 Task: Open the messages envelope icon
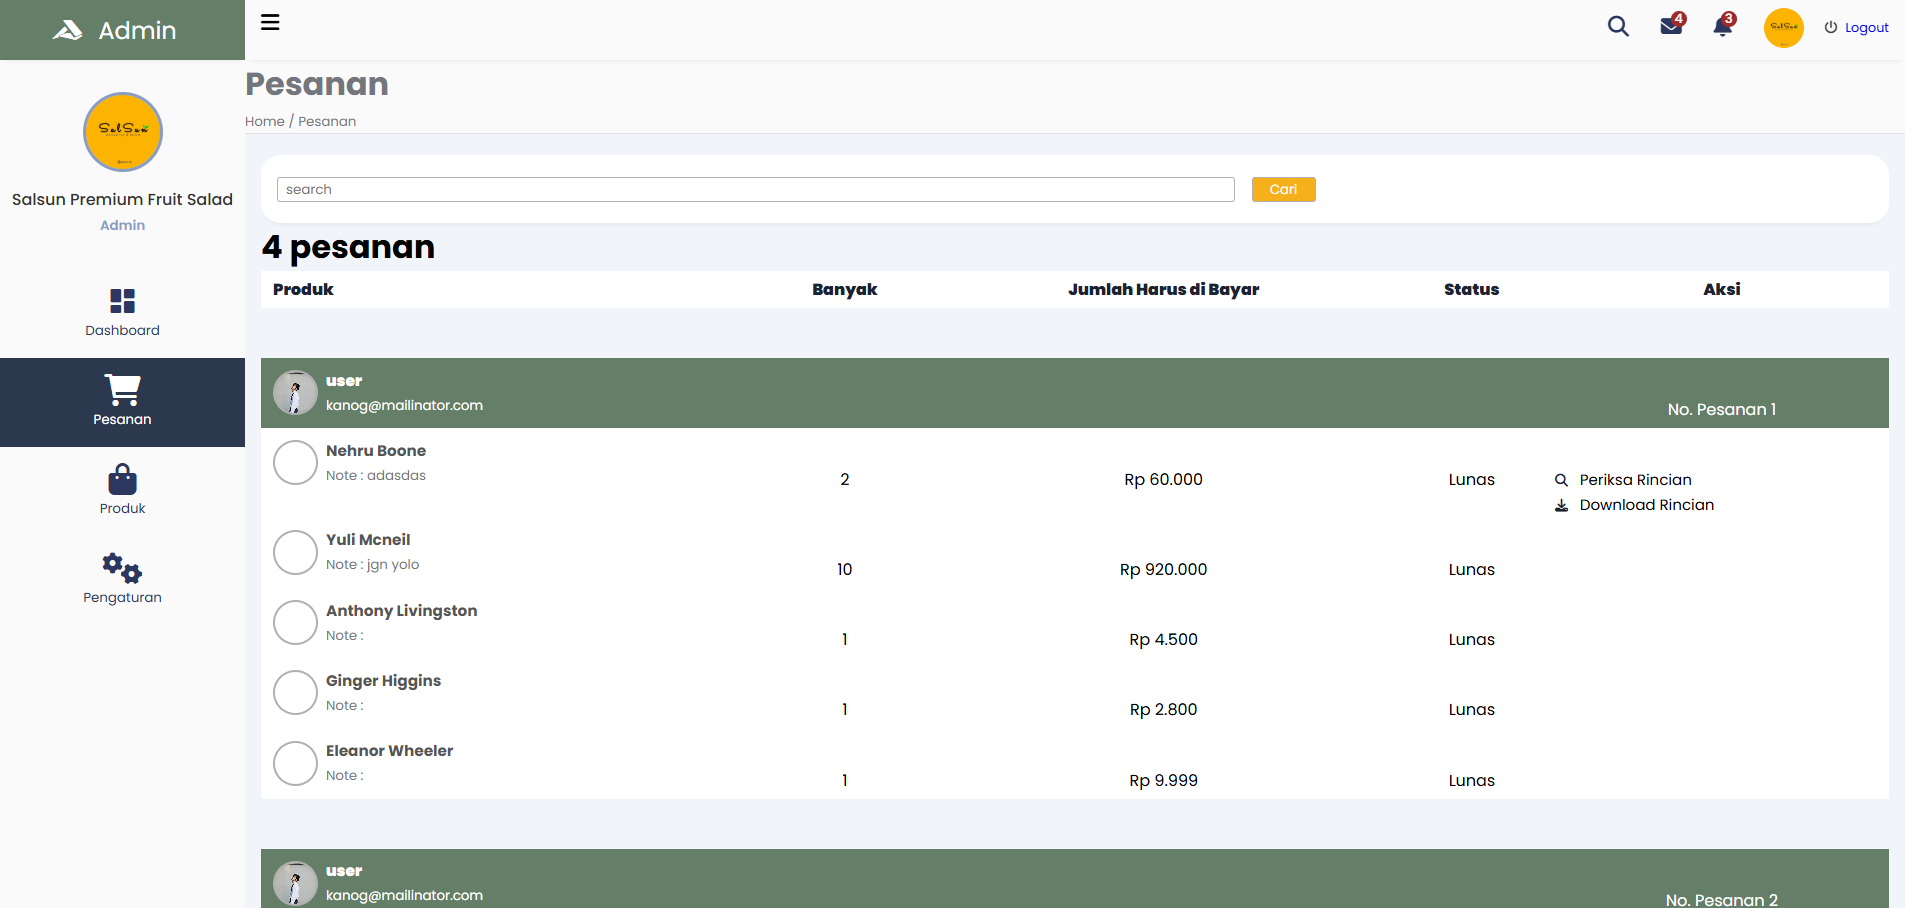click(1671, 26)
